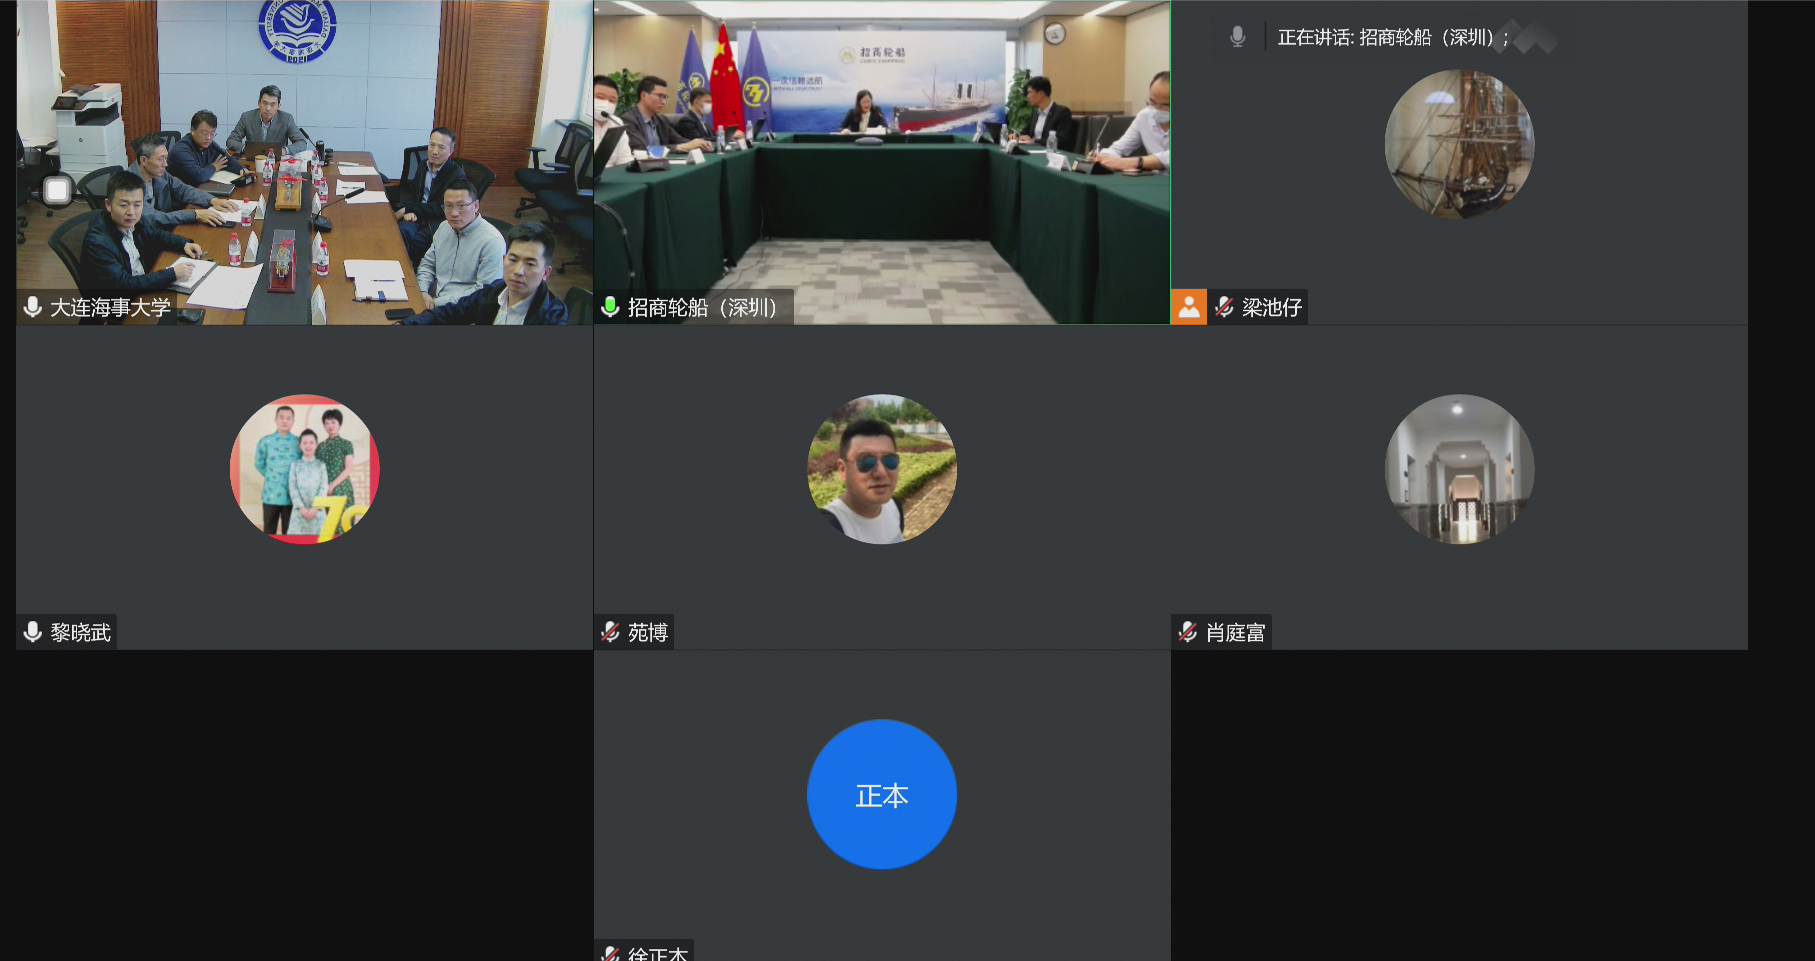The width and height of the screenshot is (1815, 961).
Task: Select the 梁池仔 ship model avatar
Action: (x=1459, y=144)
